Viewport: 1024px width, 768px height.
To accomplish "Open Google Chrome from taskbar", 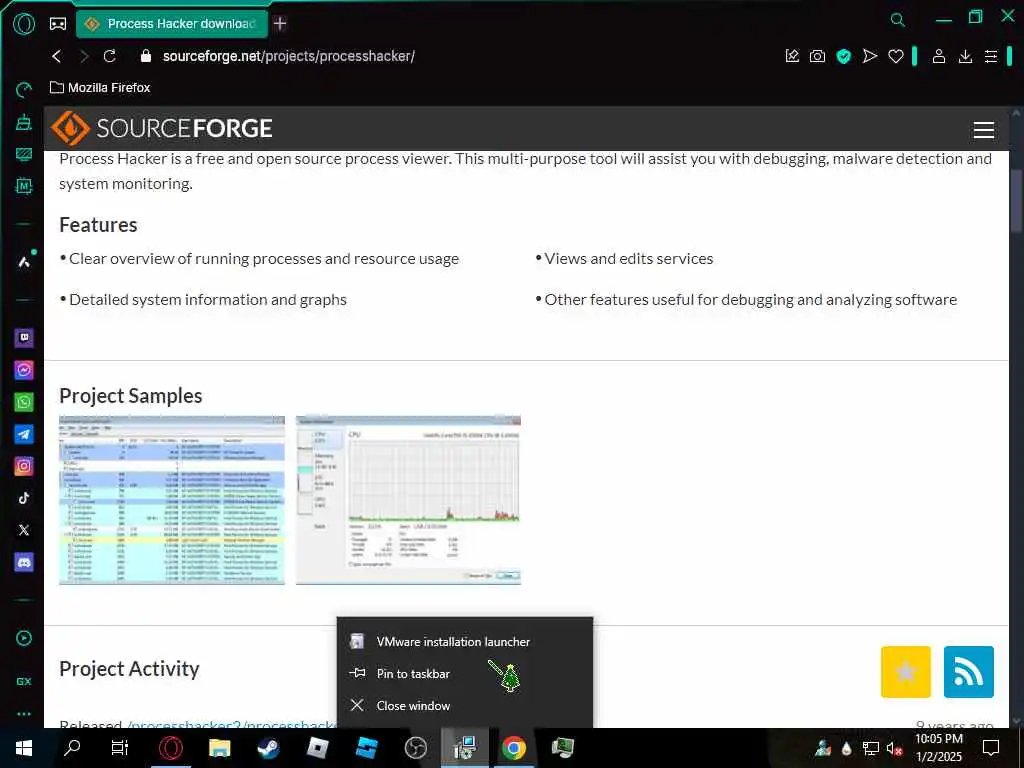I will 513,748.
